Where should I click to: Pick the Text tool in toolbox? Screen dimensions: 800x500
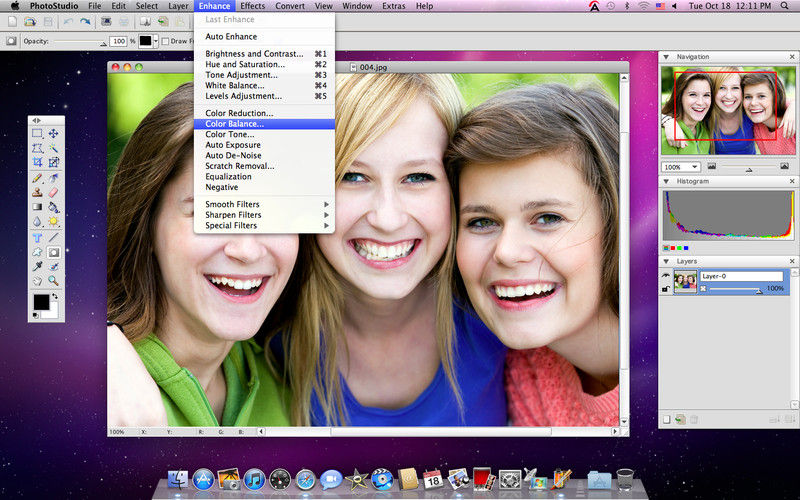pyautogui.click(x=37, y=238)
